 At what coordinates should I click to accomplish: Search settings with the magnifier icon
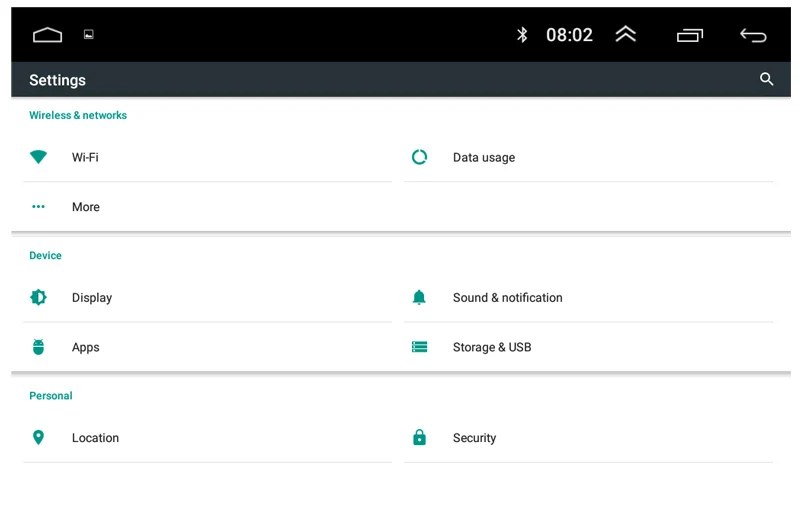coord(766,79)
